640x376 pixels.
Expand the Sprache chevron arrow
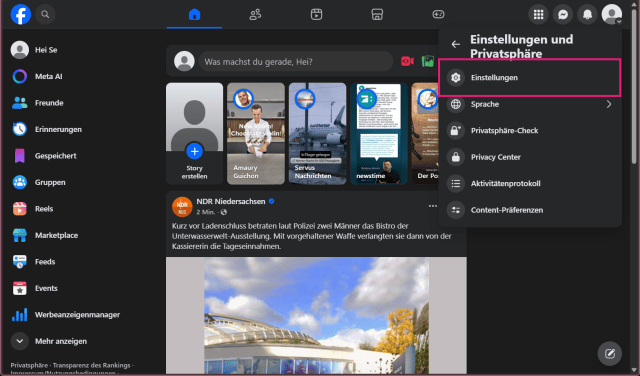609,104
